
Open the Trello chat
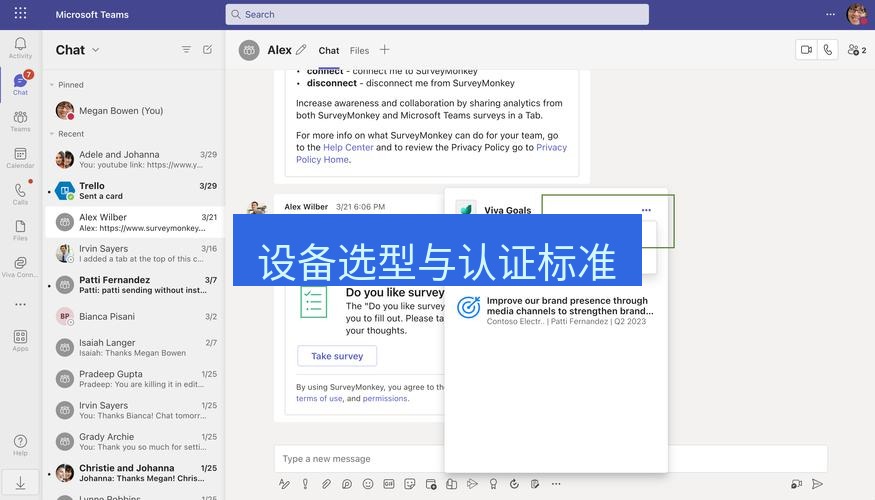tap(134, 190)
